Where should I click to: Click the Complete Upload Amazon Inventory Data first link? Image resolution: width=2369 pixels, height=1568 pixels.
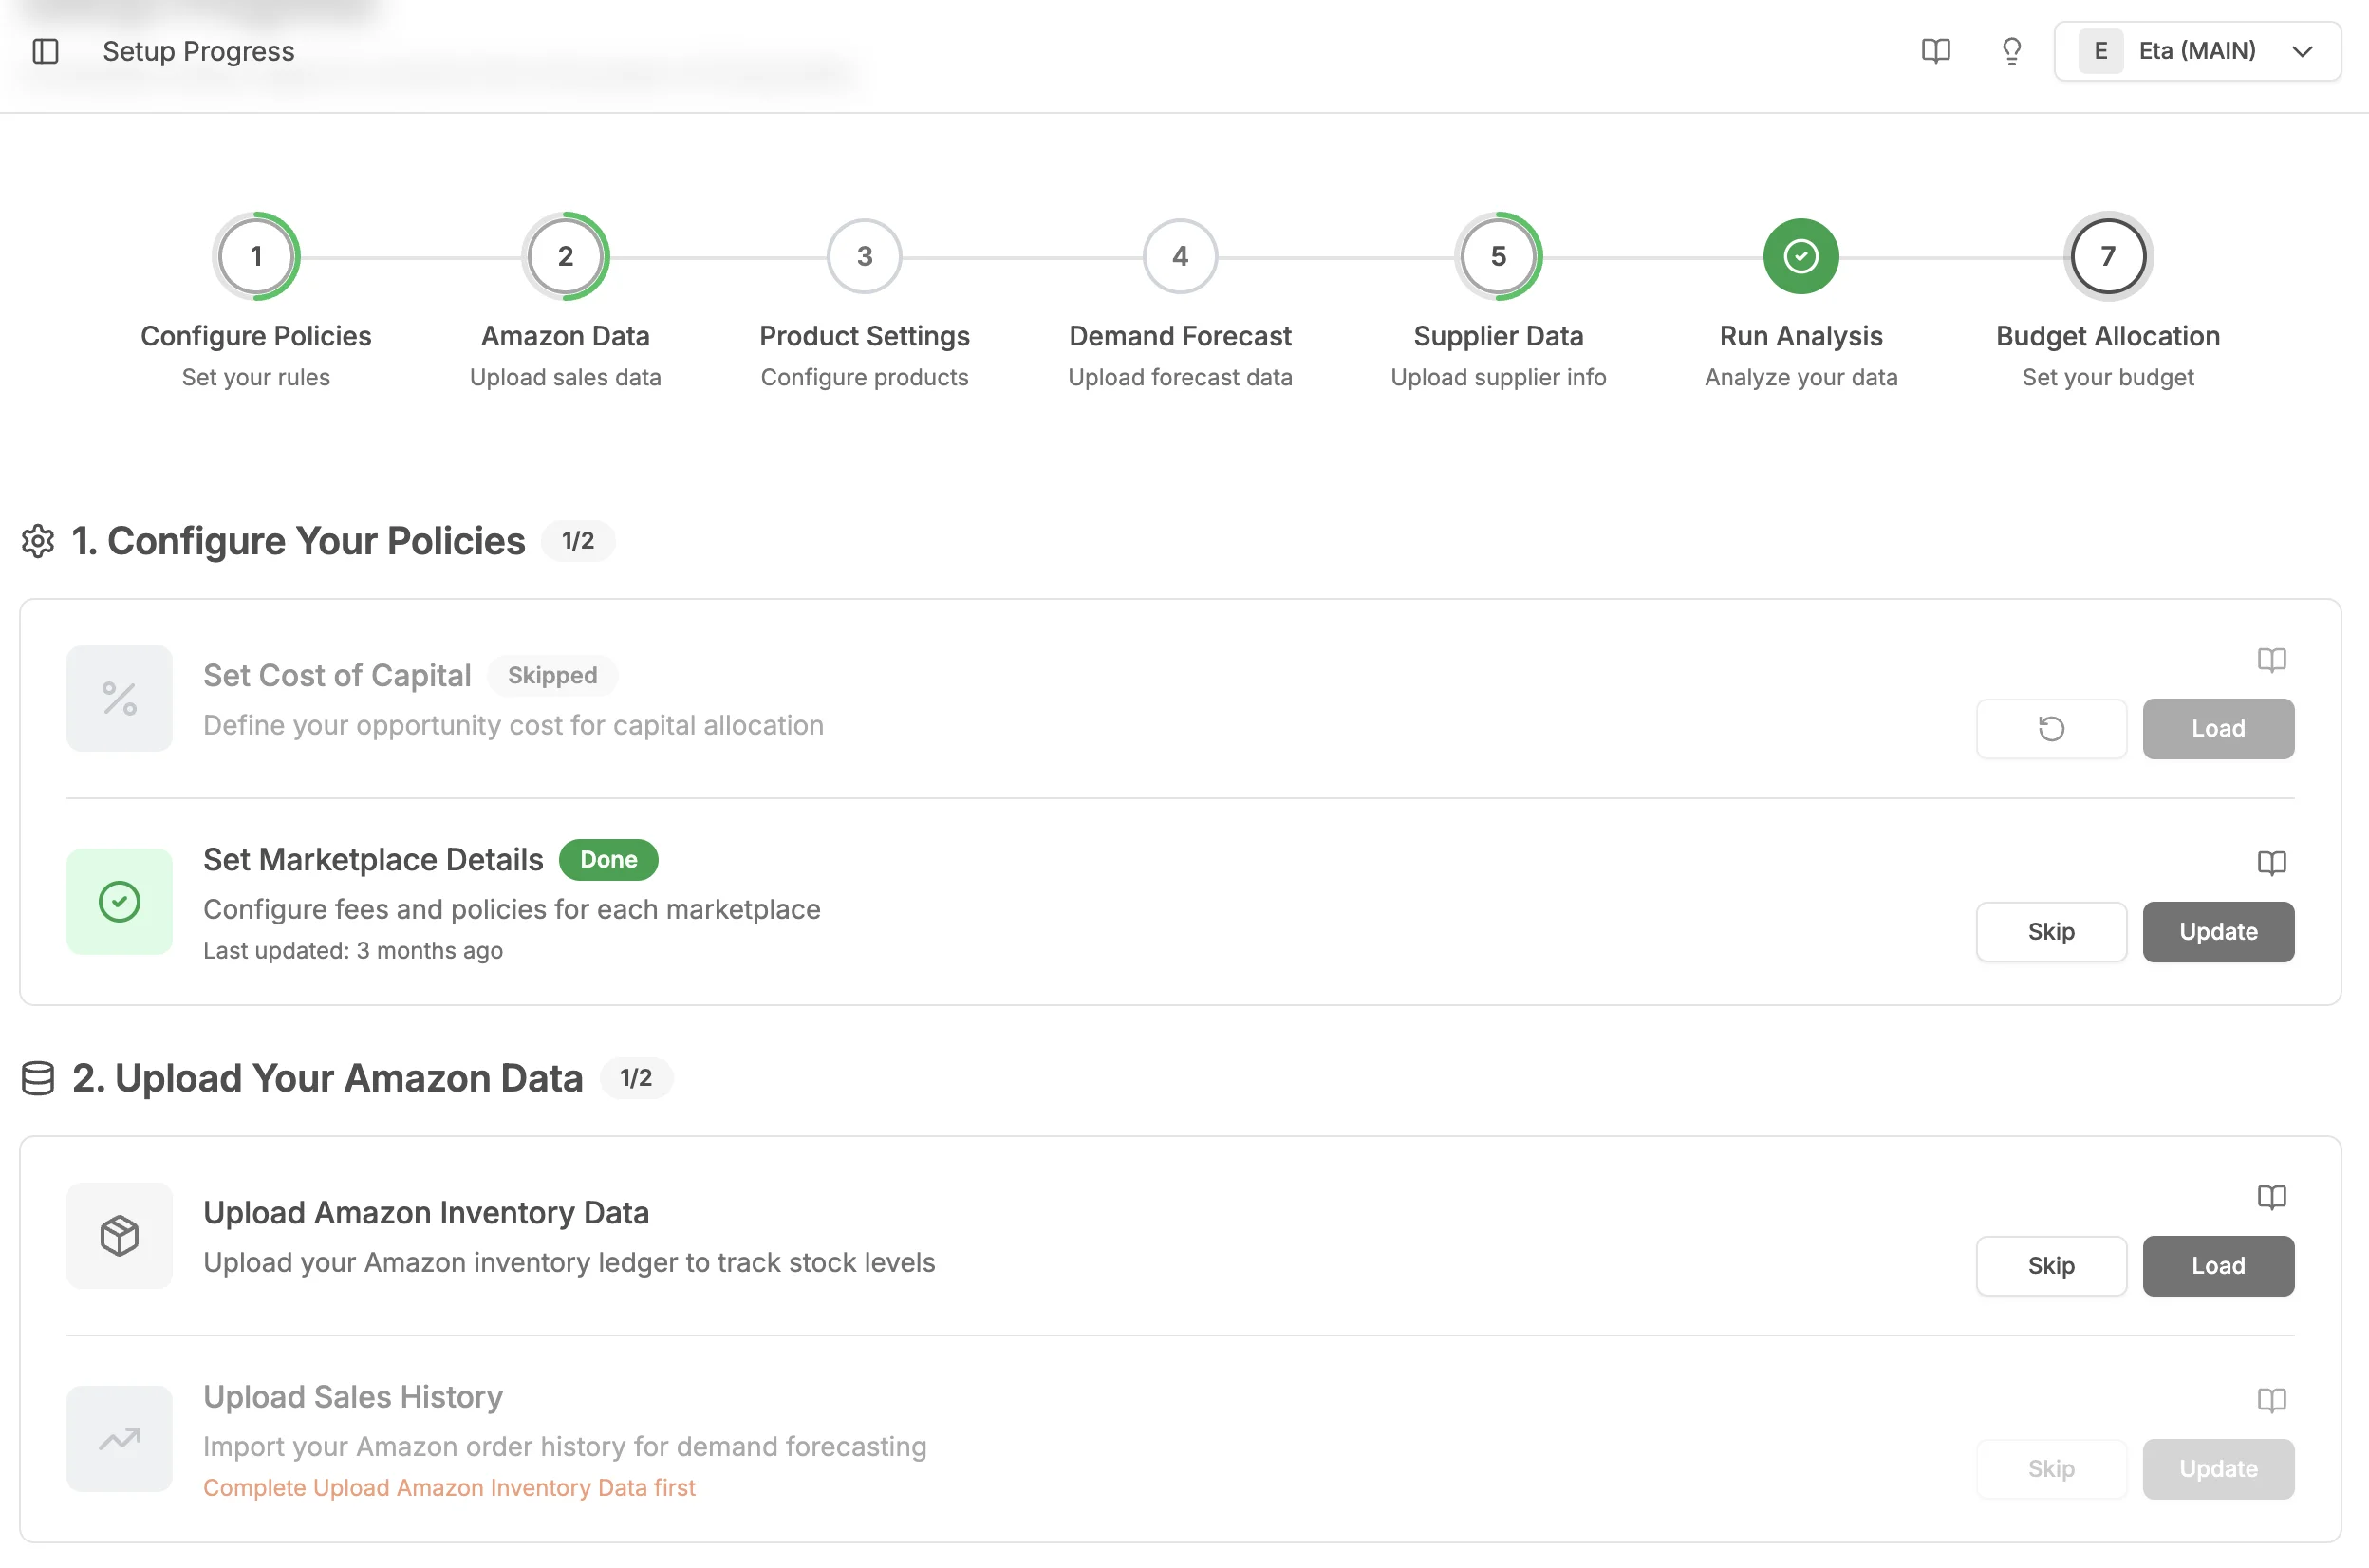pos(449,1487)
